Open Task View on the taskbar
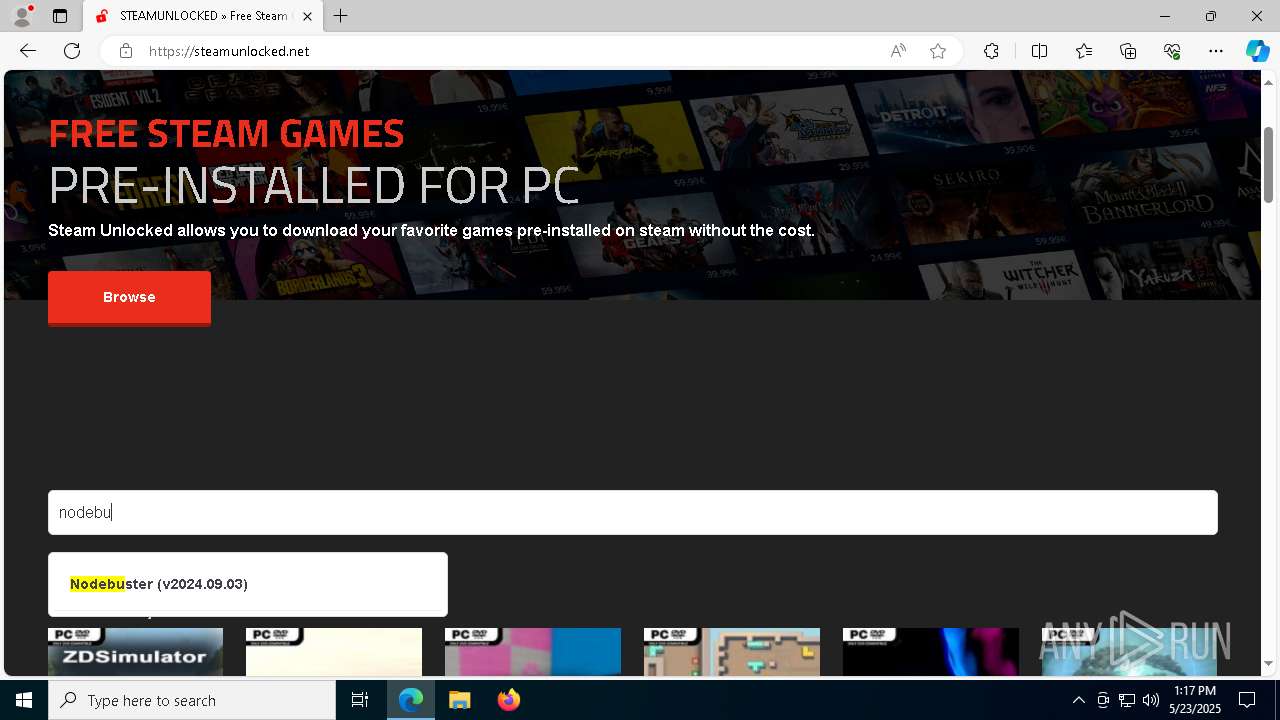The height and width of the screenshot is (720, 1280). 360,700
